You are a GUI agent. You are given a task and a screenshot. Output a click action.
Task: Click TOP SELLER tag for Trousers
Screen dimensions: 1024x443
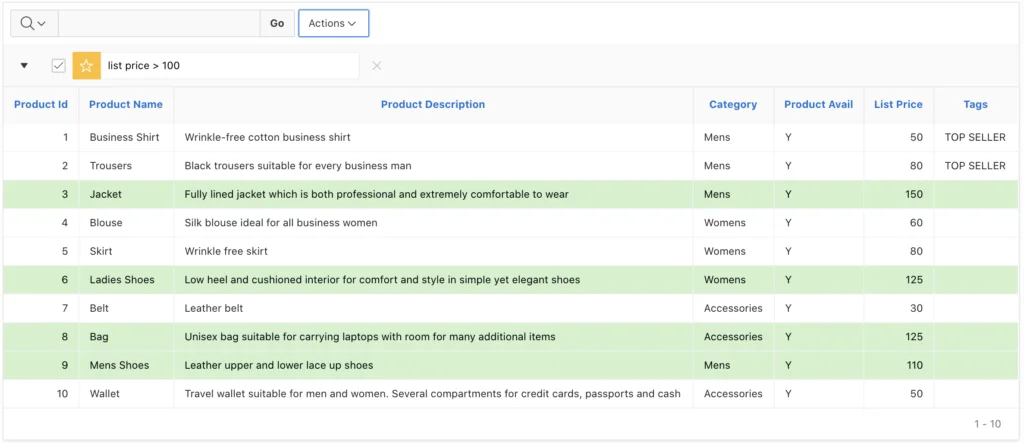click(x=975, y=166)
